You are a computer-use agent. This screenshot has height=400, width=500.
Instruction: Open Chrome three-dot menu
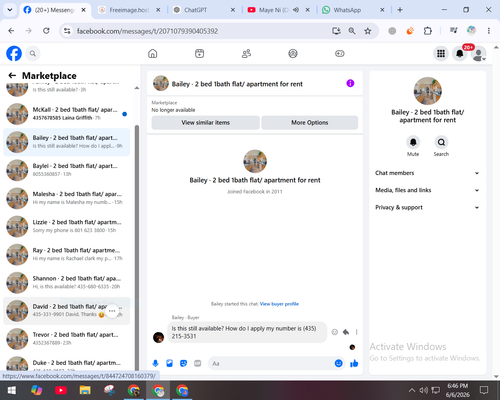489,31
